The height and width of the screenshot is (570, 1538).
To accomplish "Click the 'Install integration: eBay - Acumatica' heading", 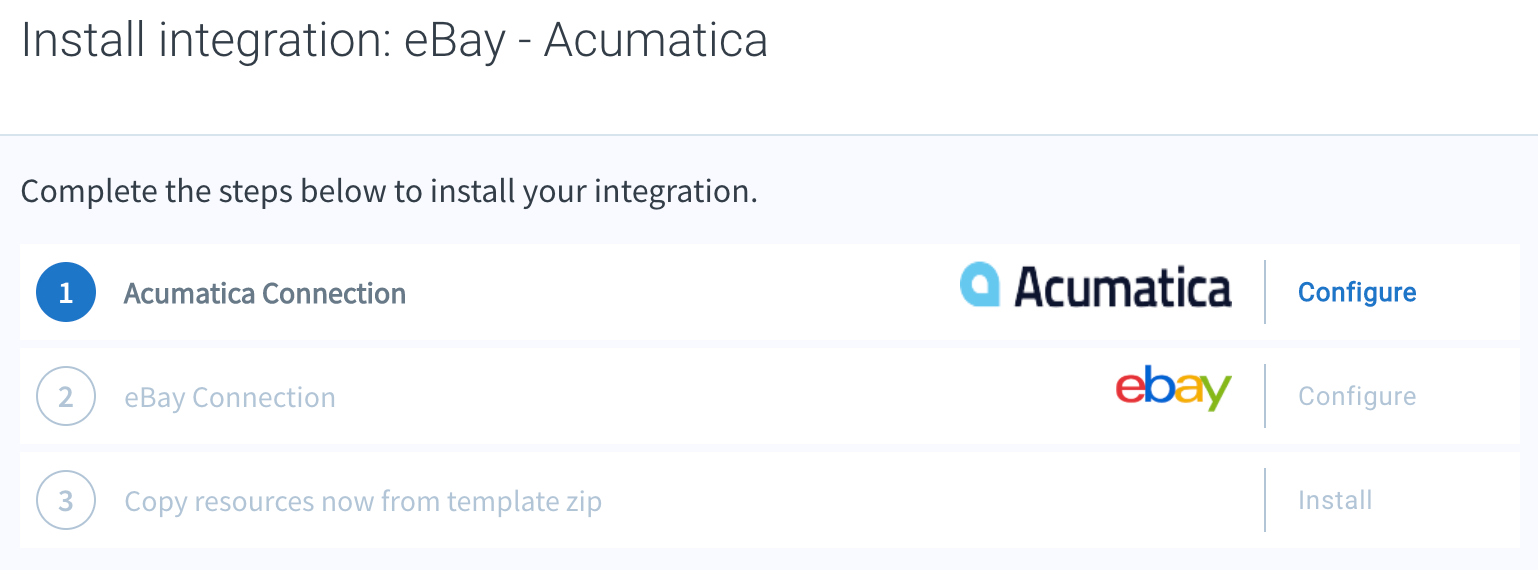I will 394,42.
